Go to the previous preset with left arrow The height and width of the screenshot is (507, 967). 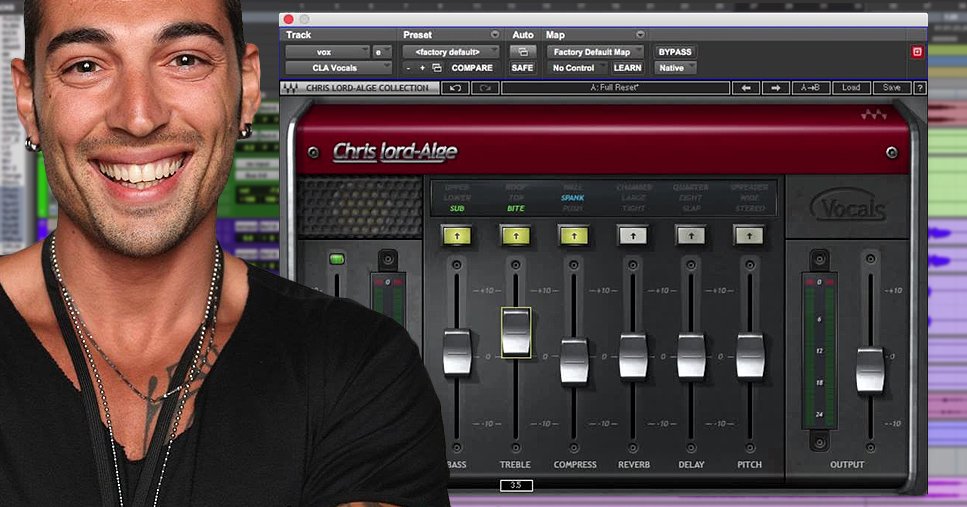coord(745,88)
